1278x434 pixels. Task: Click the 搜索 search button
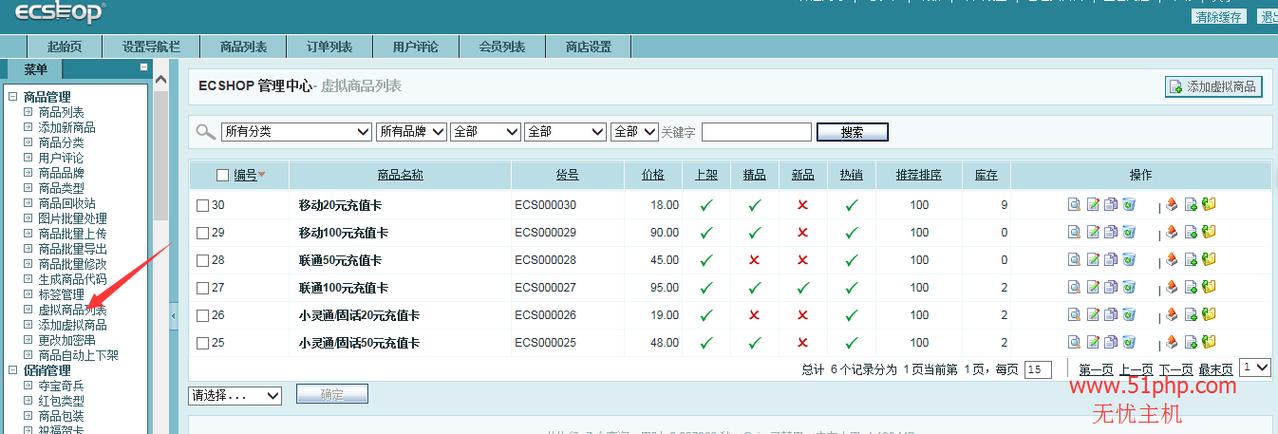[852, 132]
